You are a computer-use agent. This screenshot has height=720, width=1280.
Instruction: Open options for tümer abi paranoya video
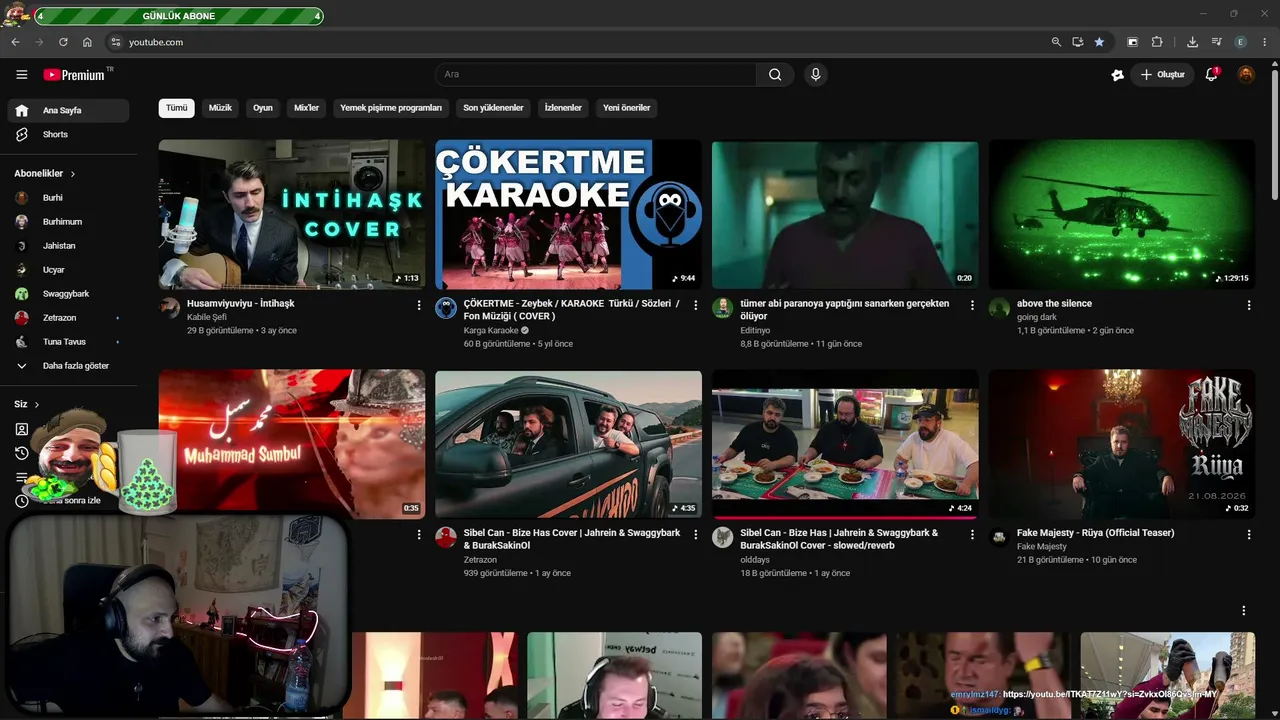pos(972,305)
